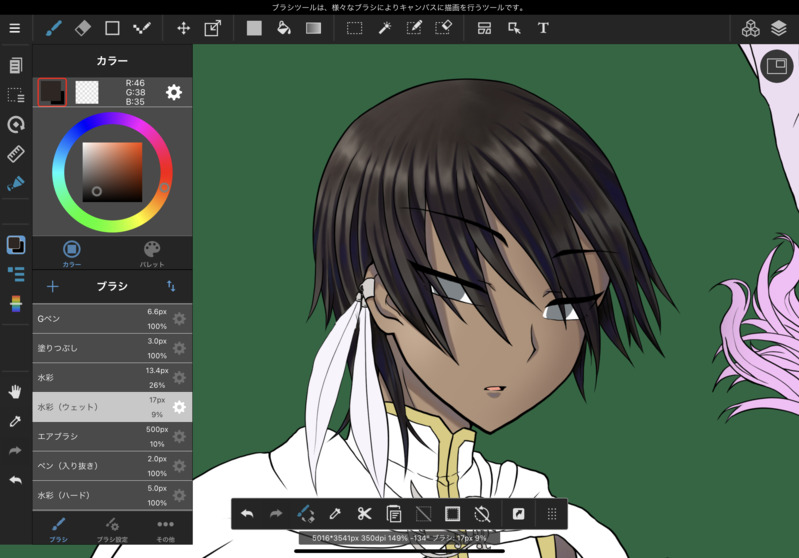Open the ruler snap icon in sidebar
The image size is (799, 558).
(x=16, y=154)
